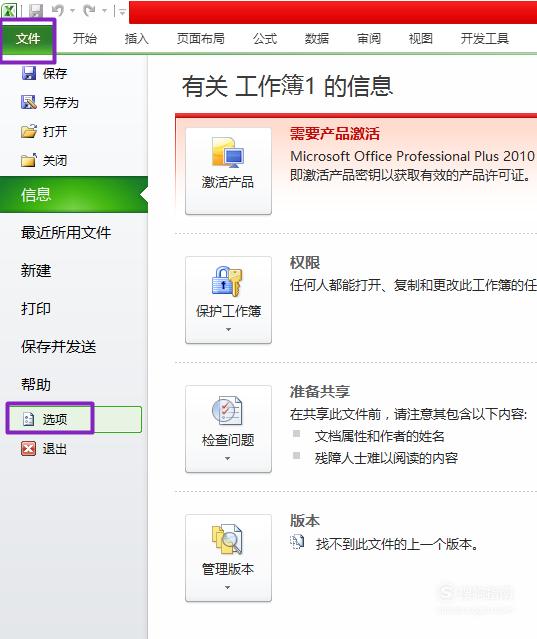The height and width of the screenshot is (639, 537).
Task: Click the 需要产品激活 heading text
Action: tap(335, 133)
